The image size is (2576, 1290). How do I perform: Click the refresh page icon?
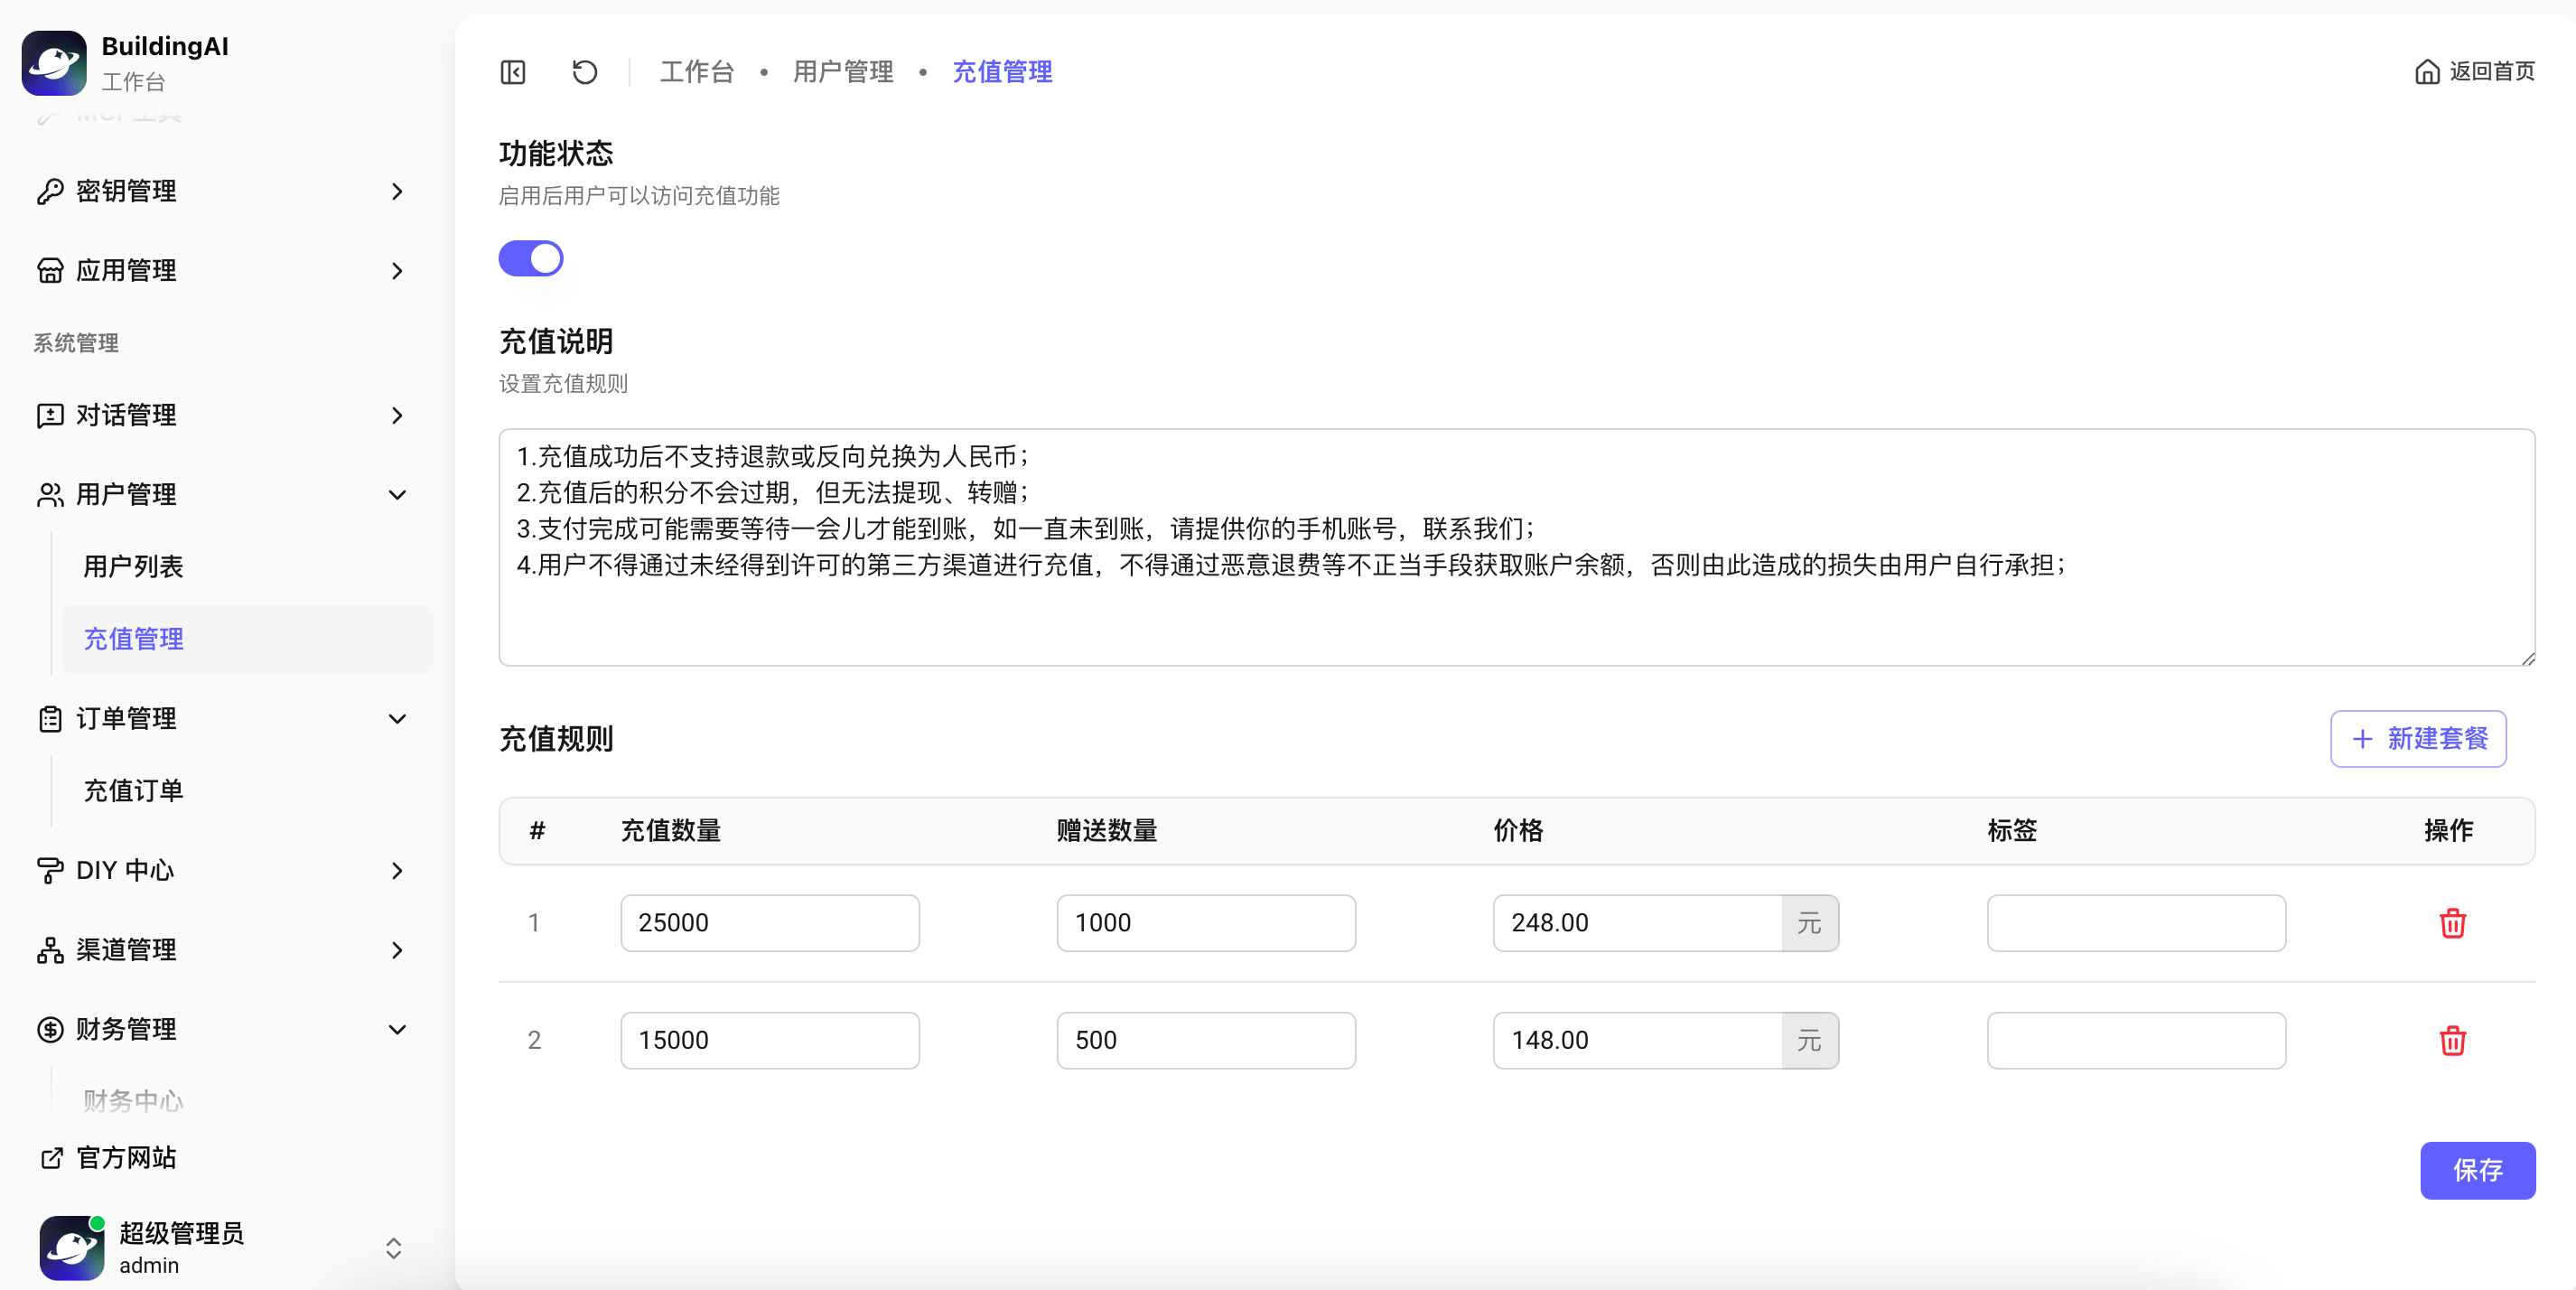[584, 72]
